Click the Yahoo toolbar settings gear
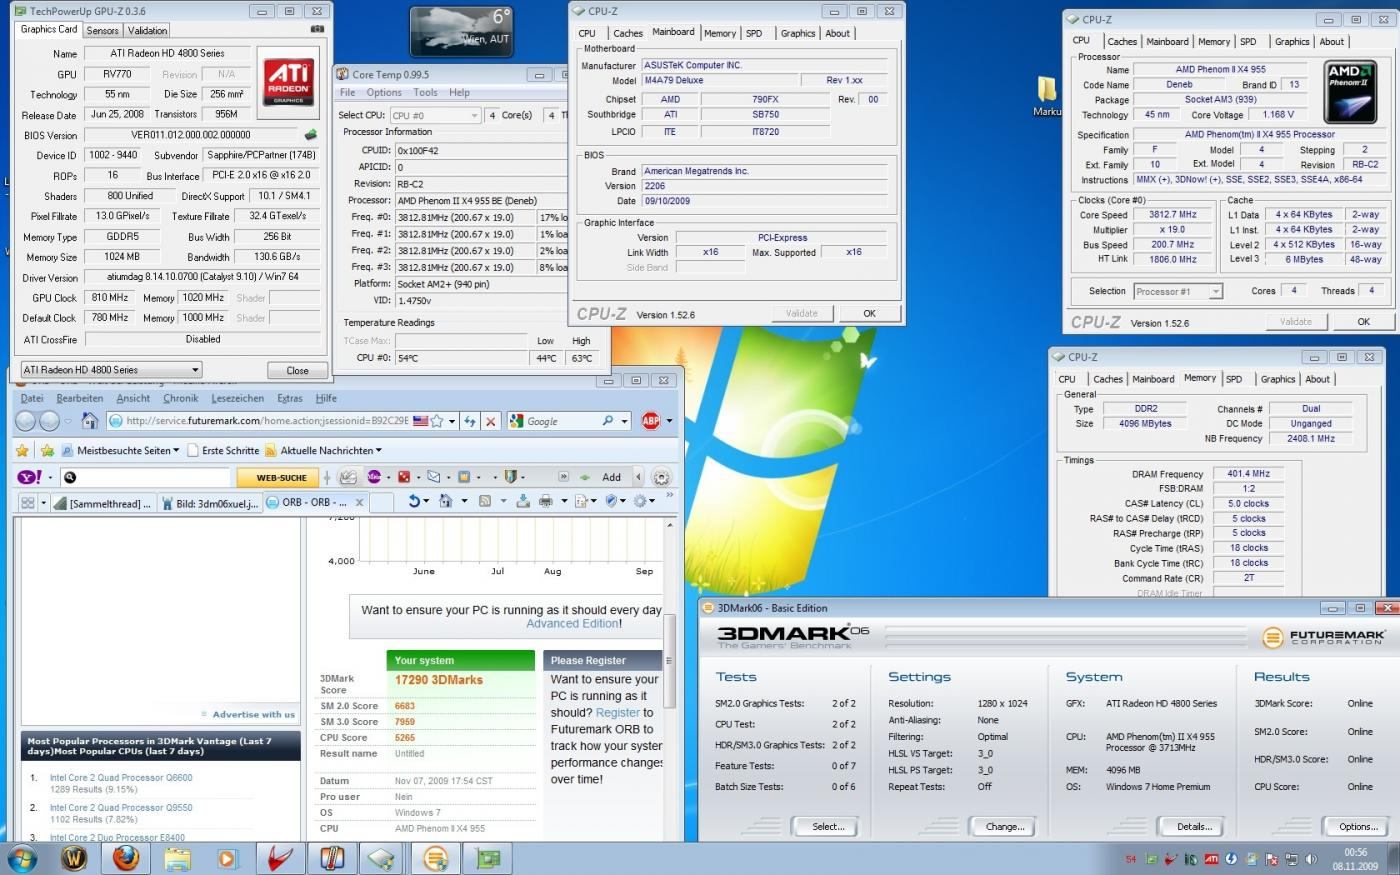 tap(661, 477)
